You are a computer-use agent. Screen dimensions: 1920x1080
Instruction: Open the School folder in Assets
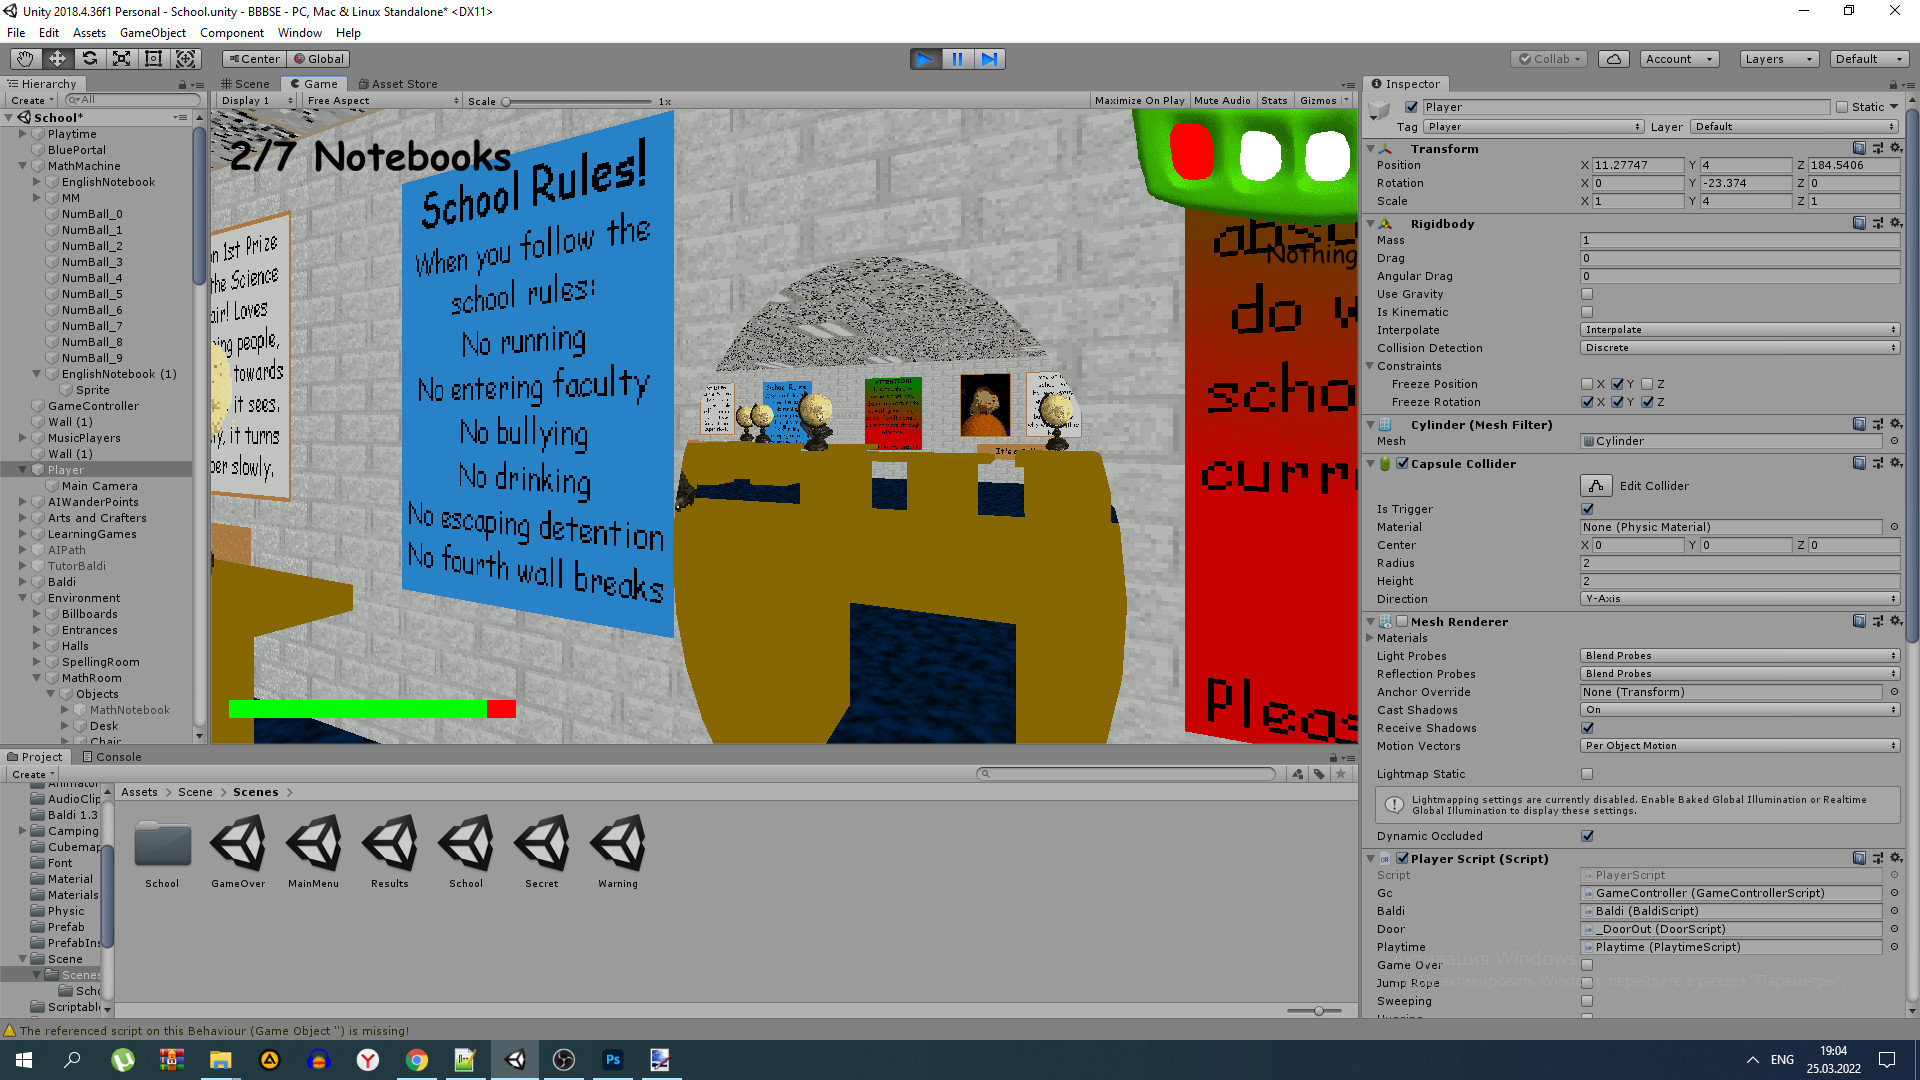coord(162,852)
